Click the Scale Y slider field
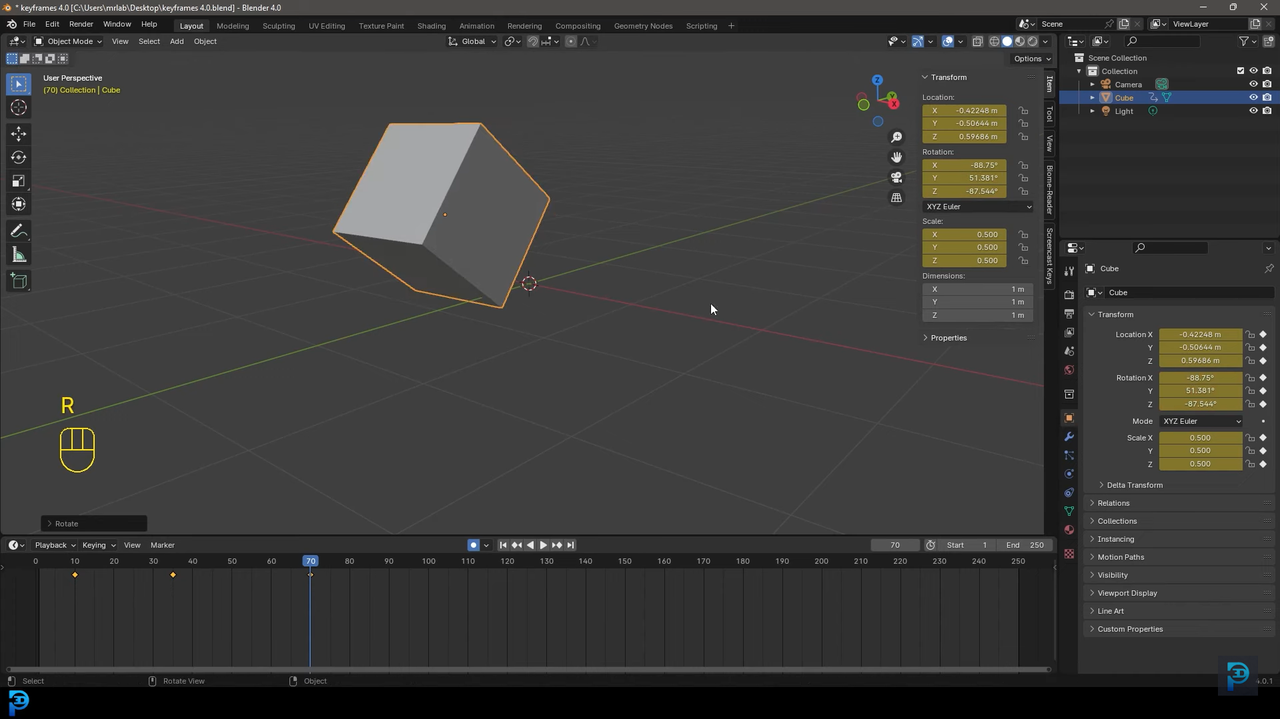This screenshot has height=719, width=1280. [x=1201, y=451]
